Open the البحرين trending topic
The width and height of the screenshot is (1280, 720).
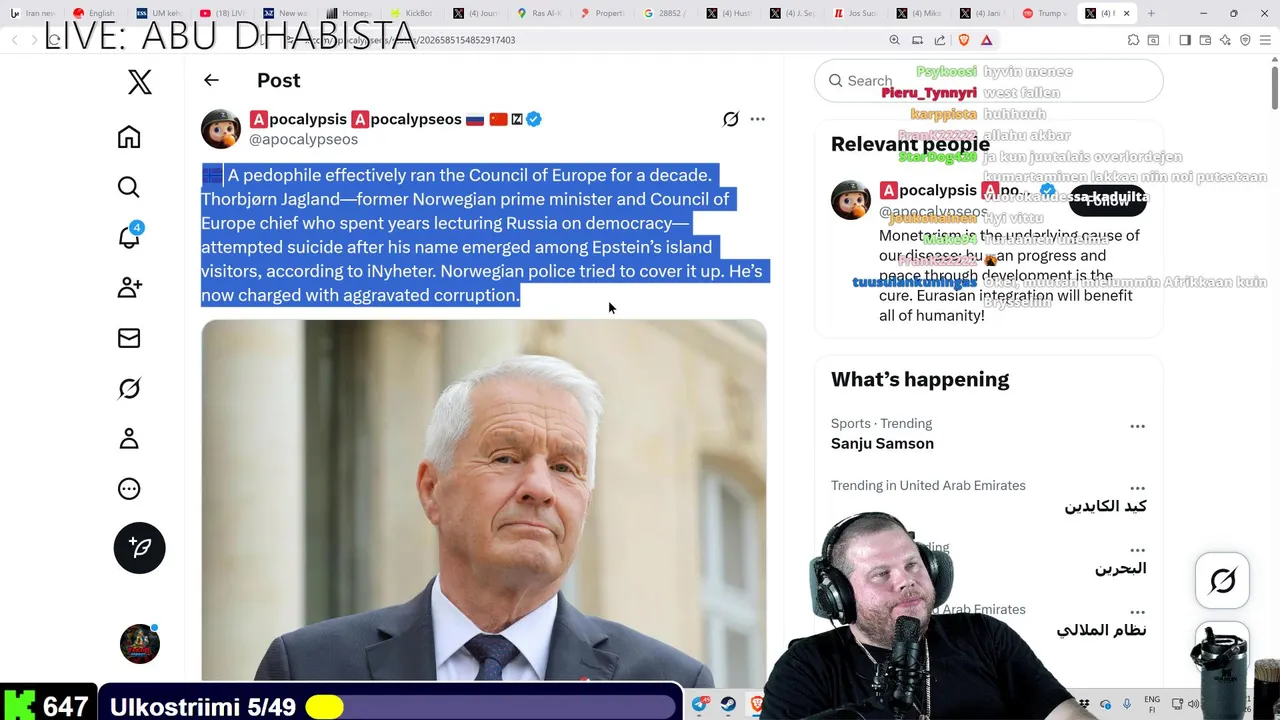coord(1120,568)
